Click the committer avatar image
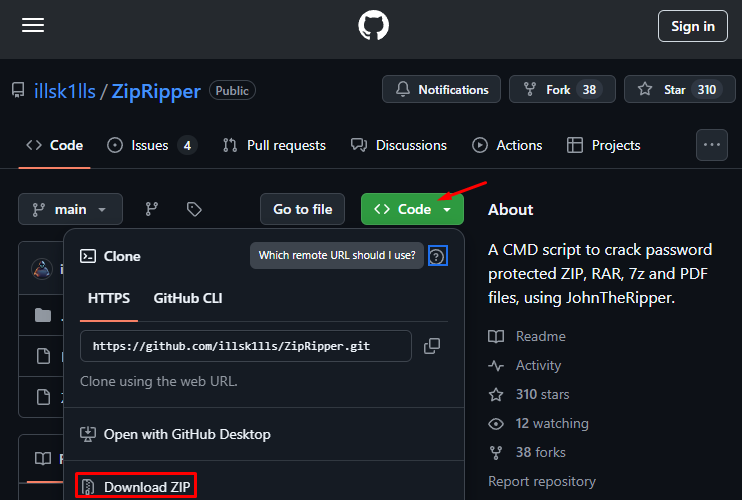 pos(42,269)
